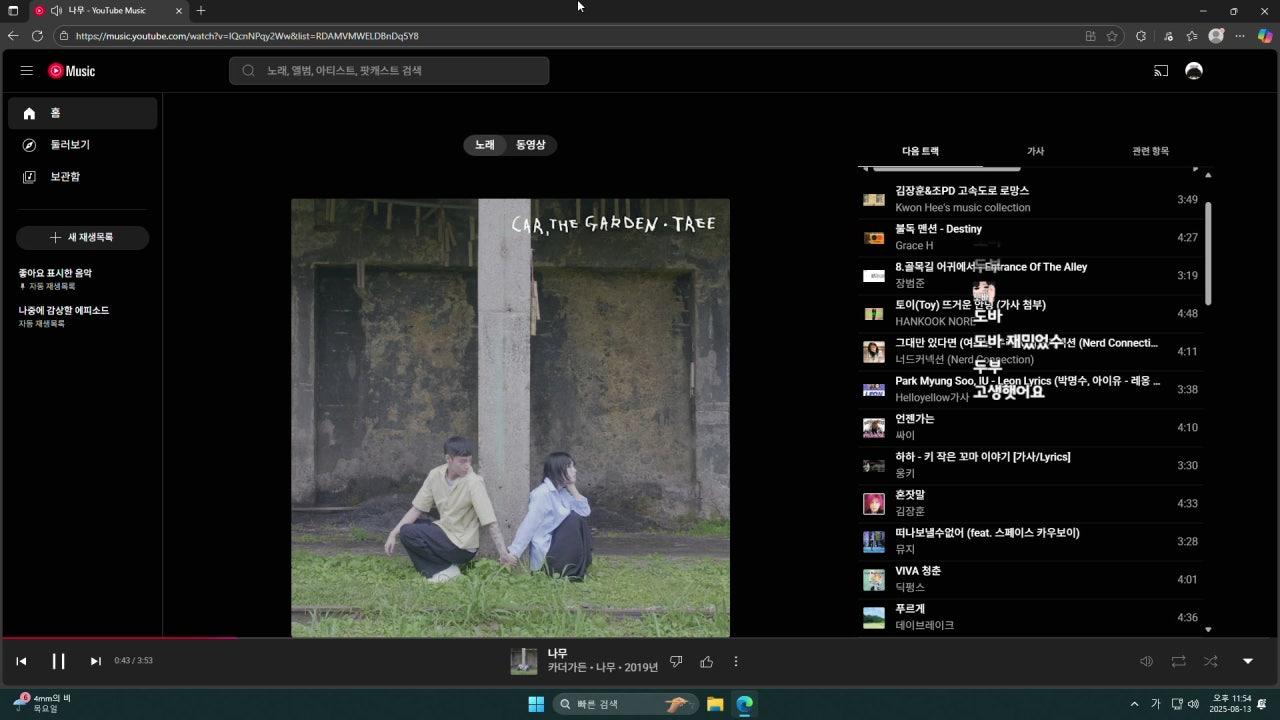
Task: Open the Cast to device icon
Action: click(x=1161, y=71)
